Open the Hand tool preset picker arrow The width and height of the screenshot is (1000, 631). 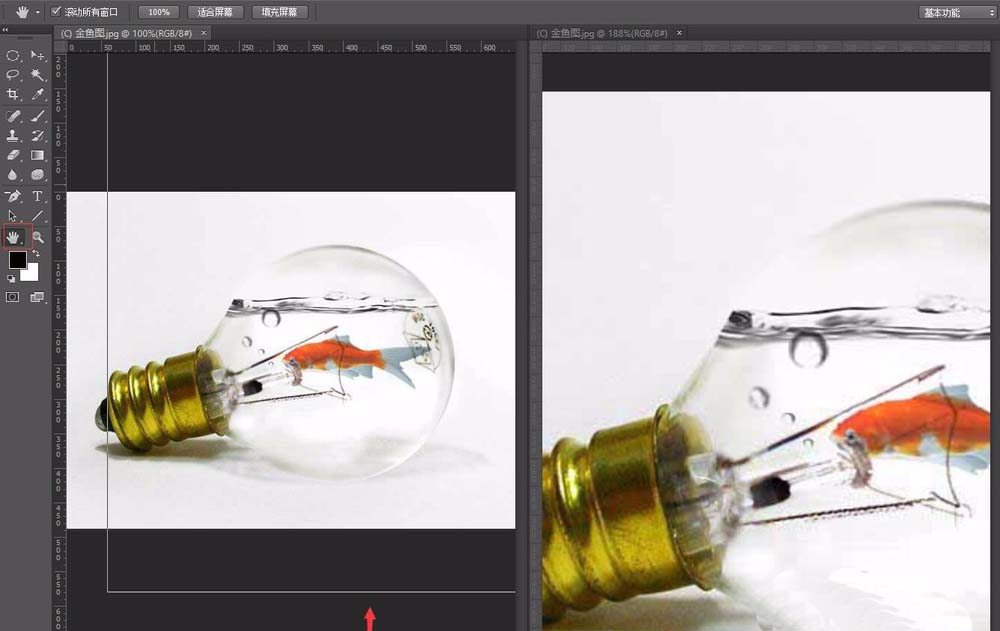pyautogui.click(x=38, y=12)
